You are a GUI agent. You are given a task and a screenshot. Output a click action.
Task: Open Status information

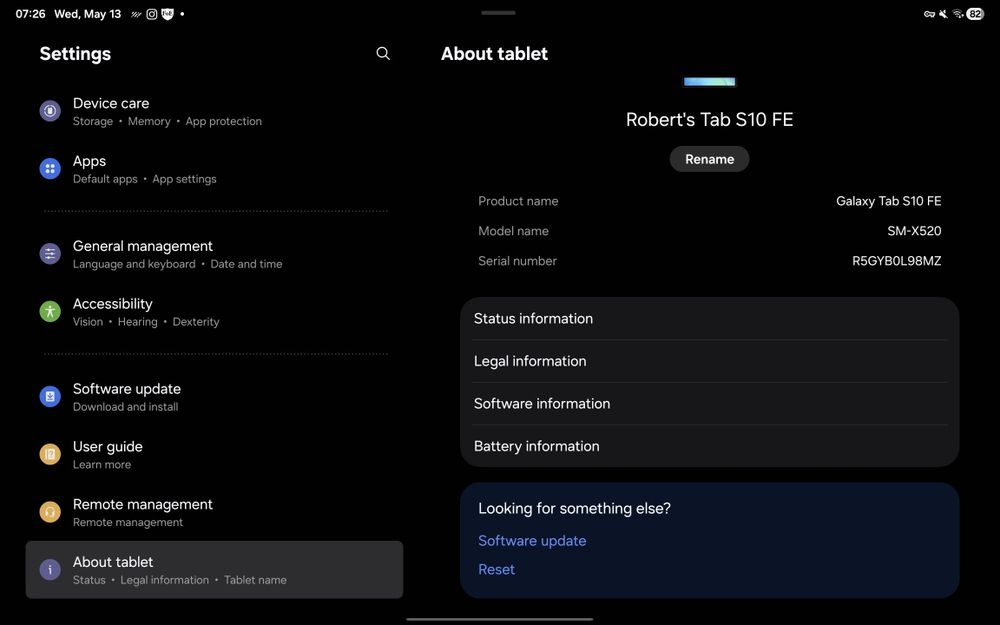[709, 319]
